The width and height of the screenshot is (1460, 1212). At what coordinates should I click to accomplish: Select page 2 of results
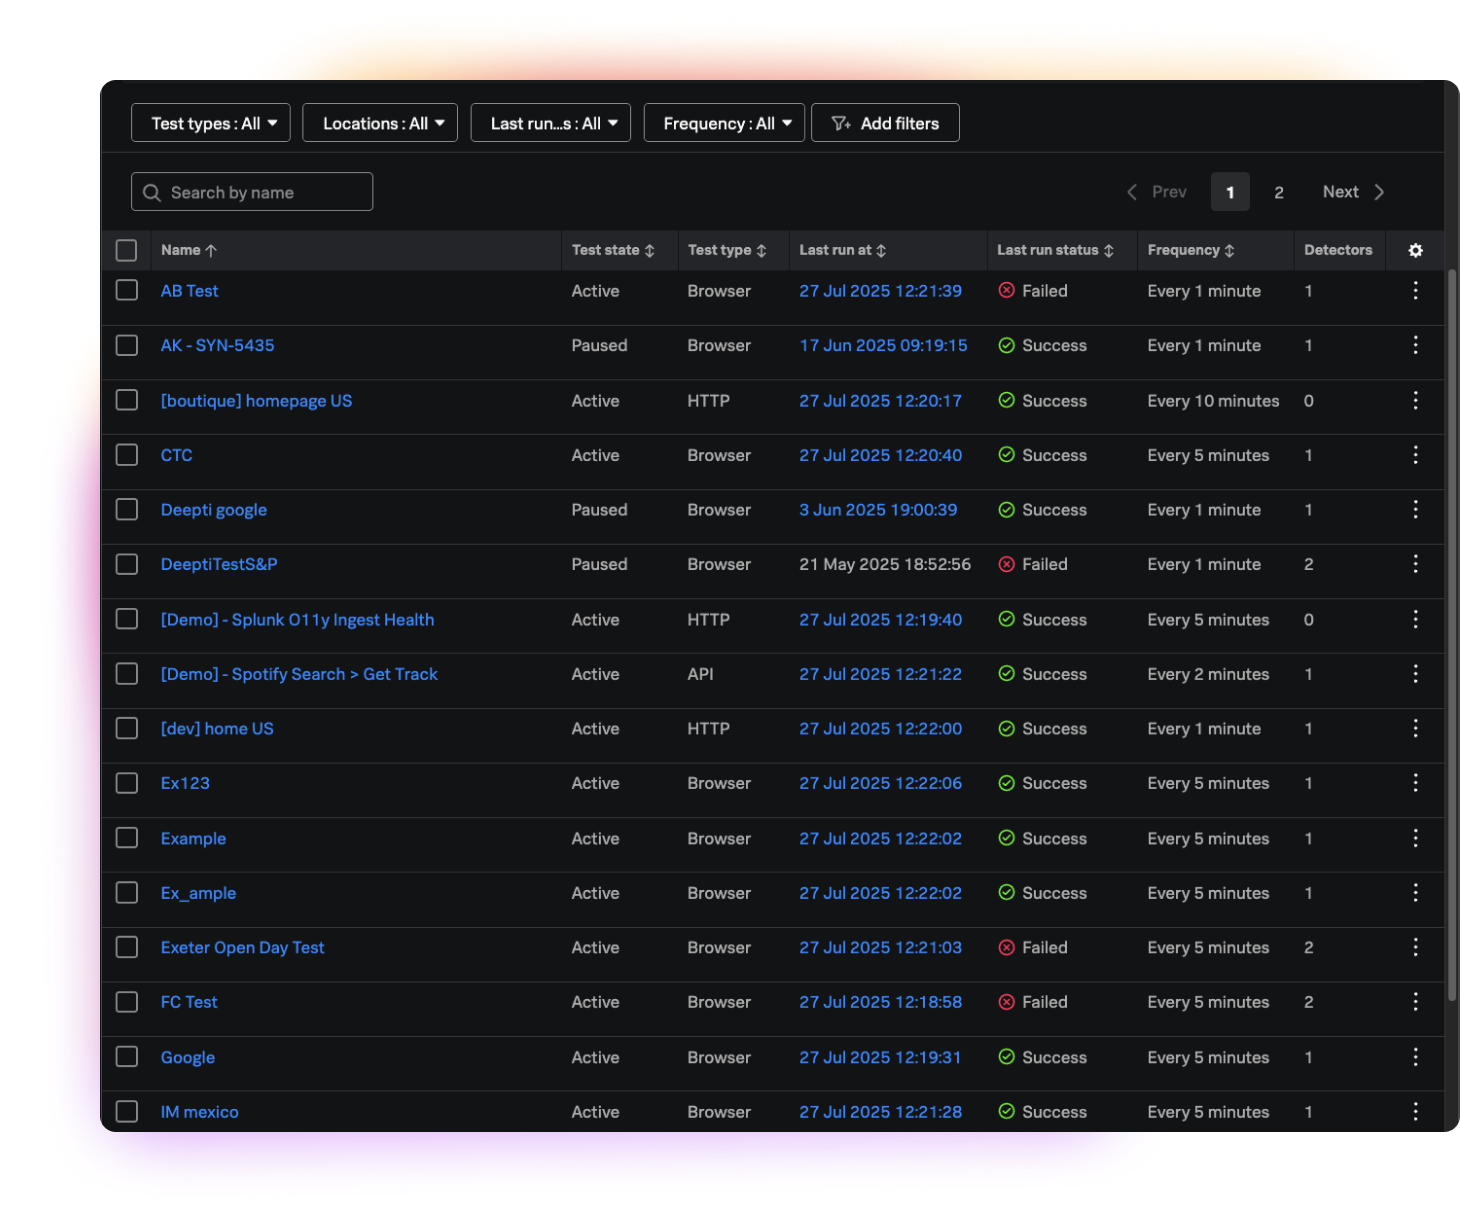pos(1279,191)
